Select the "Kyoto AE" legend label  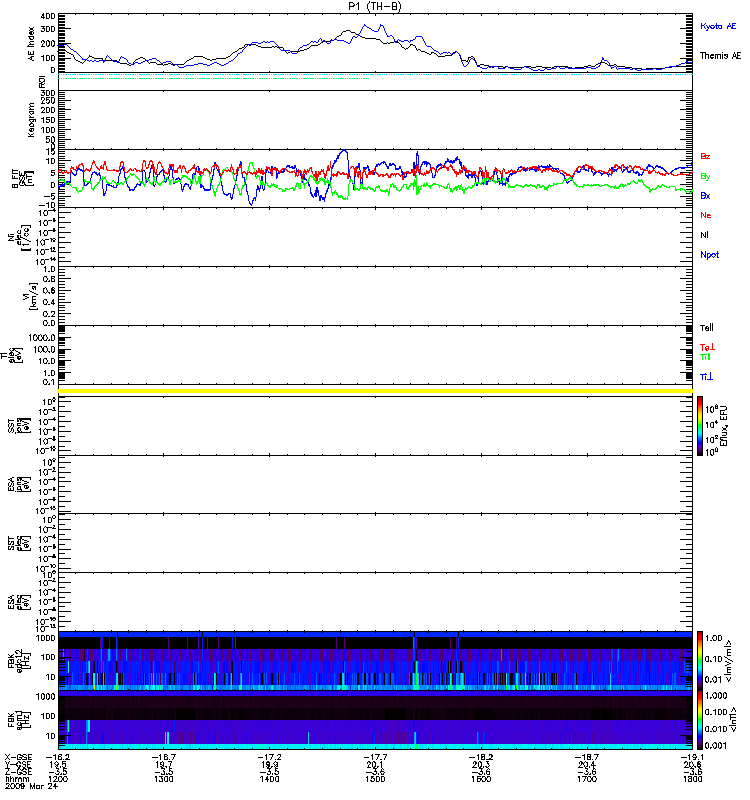(x=718, y=26)
